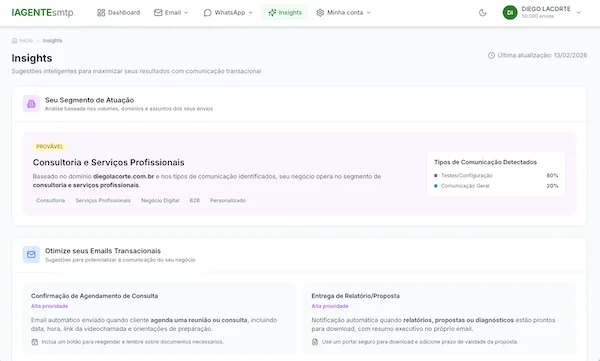Expand the WhatsApp dropdown chevron
The width and height of the screenshot is (600, 361).
[251, 13]
